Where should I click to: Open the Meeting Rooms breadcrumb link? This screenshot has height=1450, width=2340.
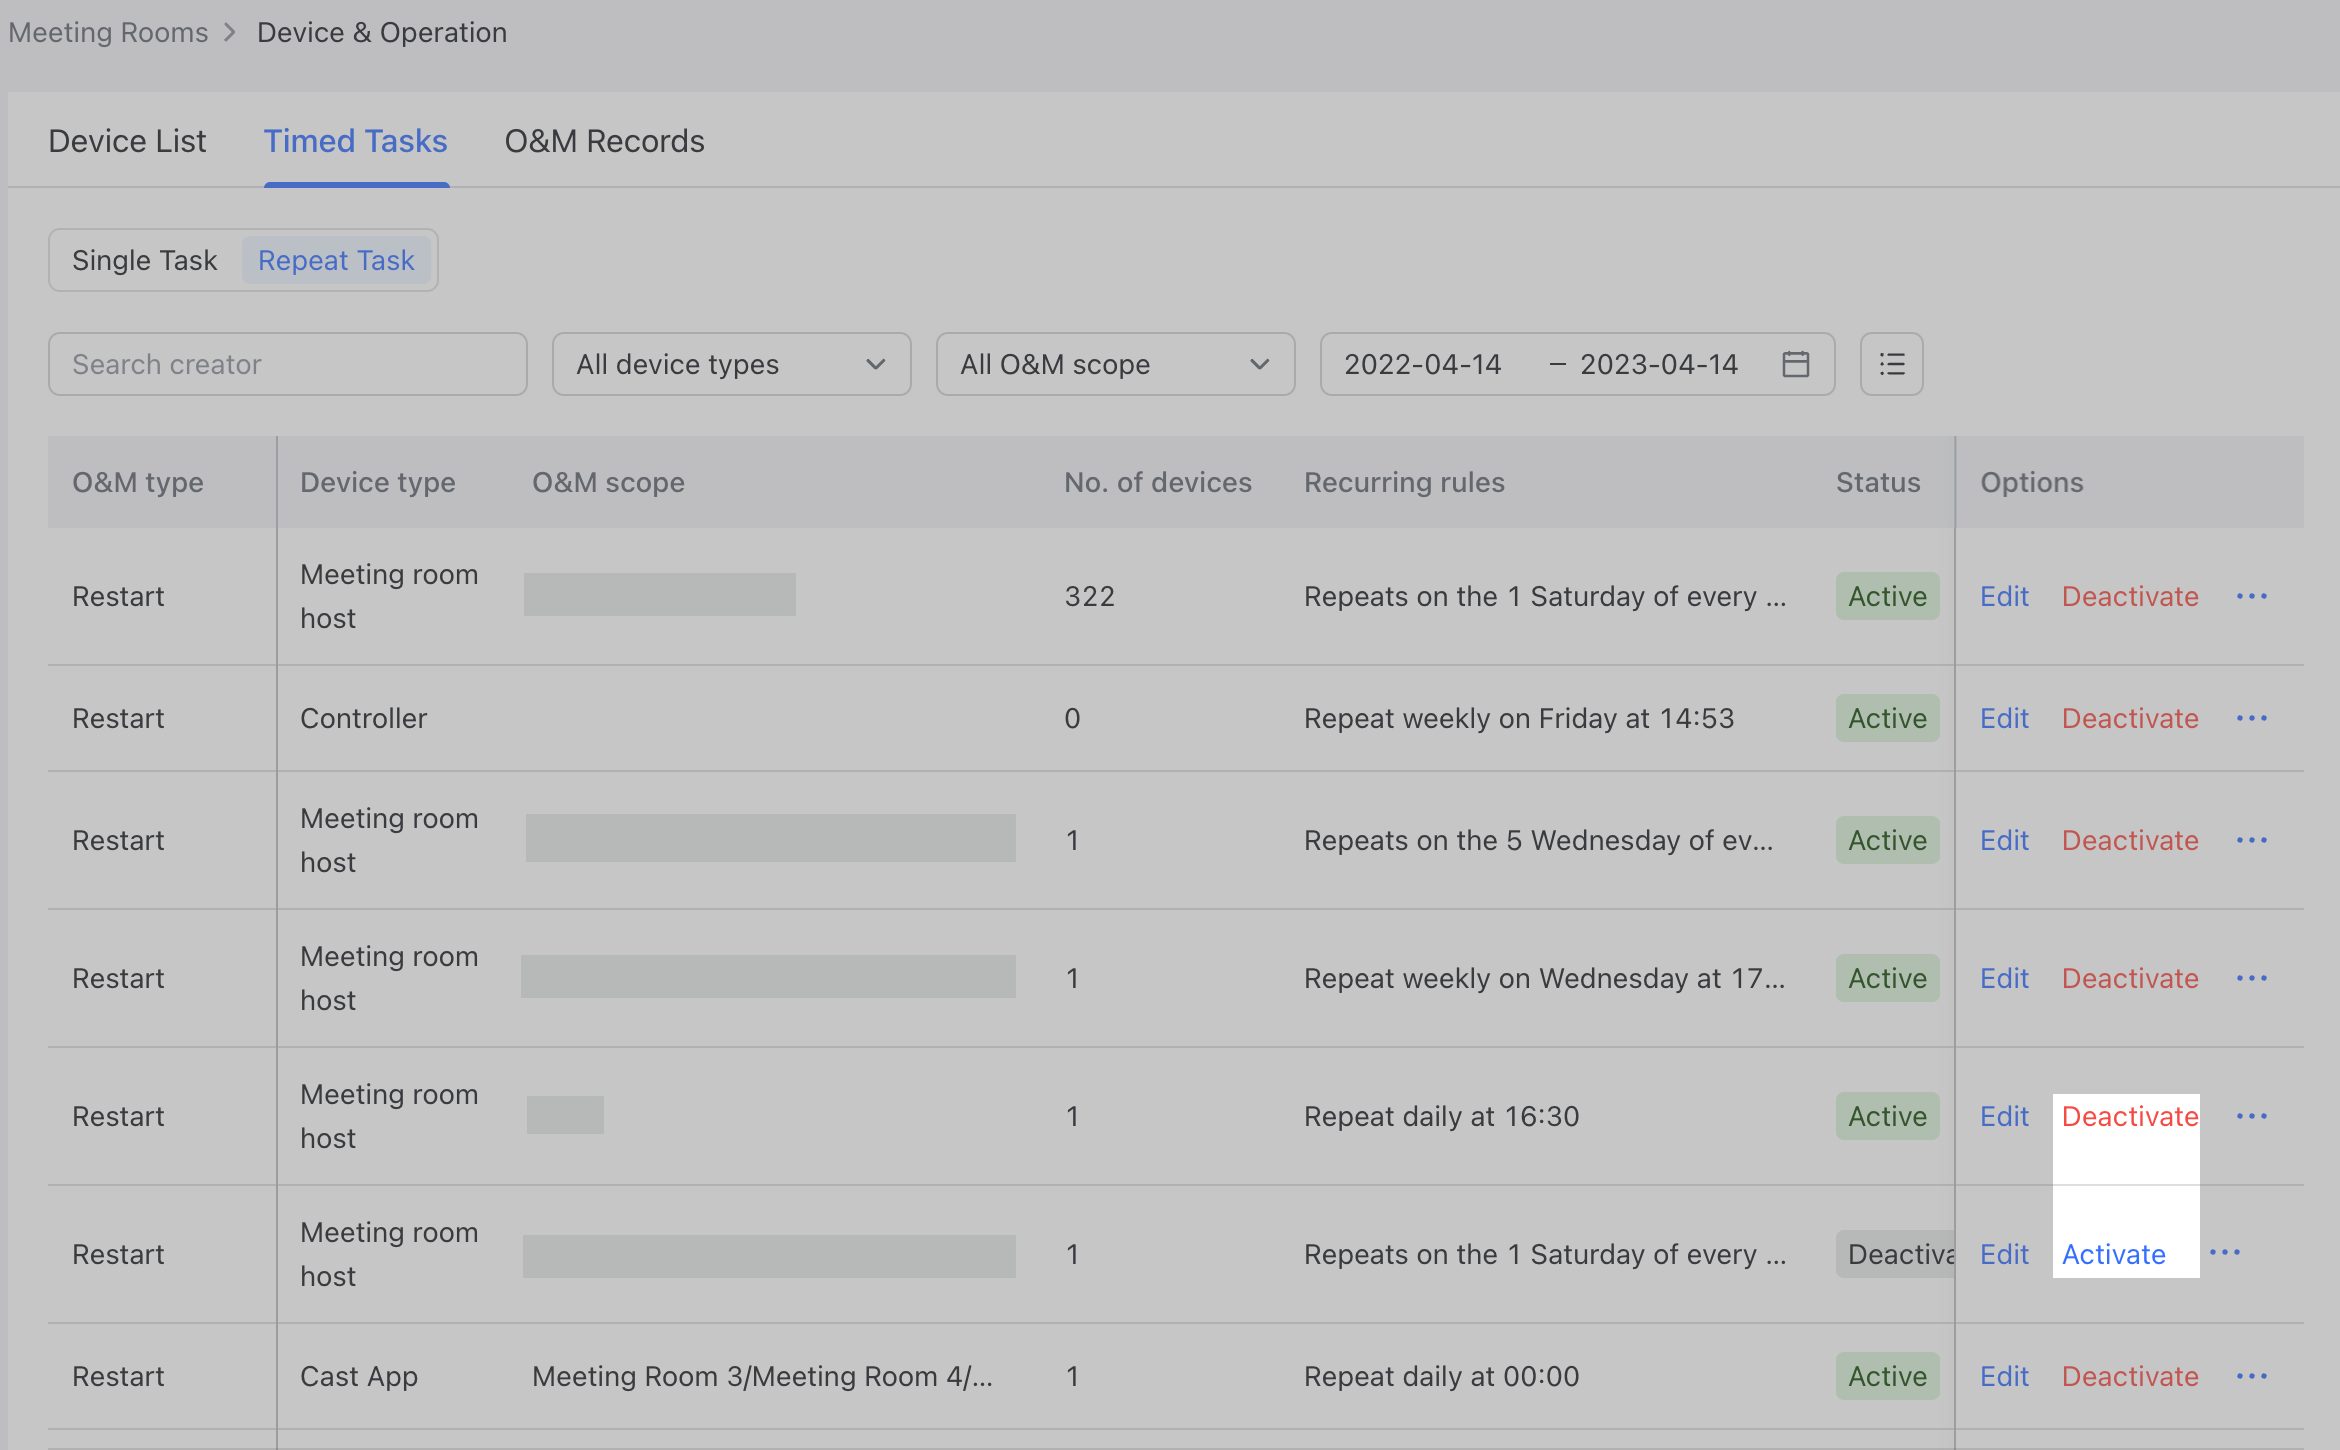tap(108, 31)
